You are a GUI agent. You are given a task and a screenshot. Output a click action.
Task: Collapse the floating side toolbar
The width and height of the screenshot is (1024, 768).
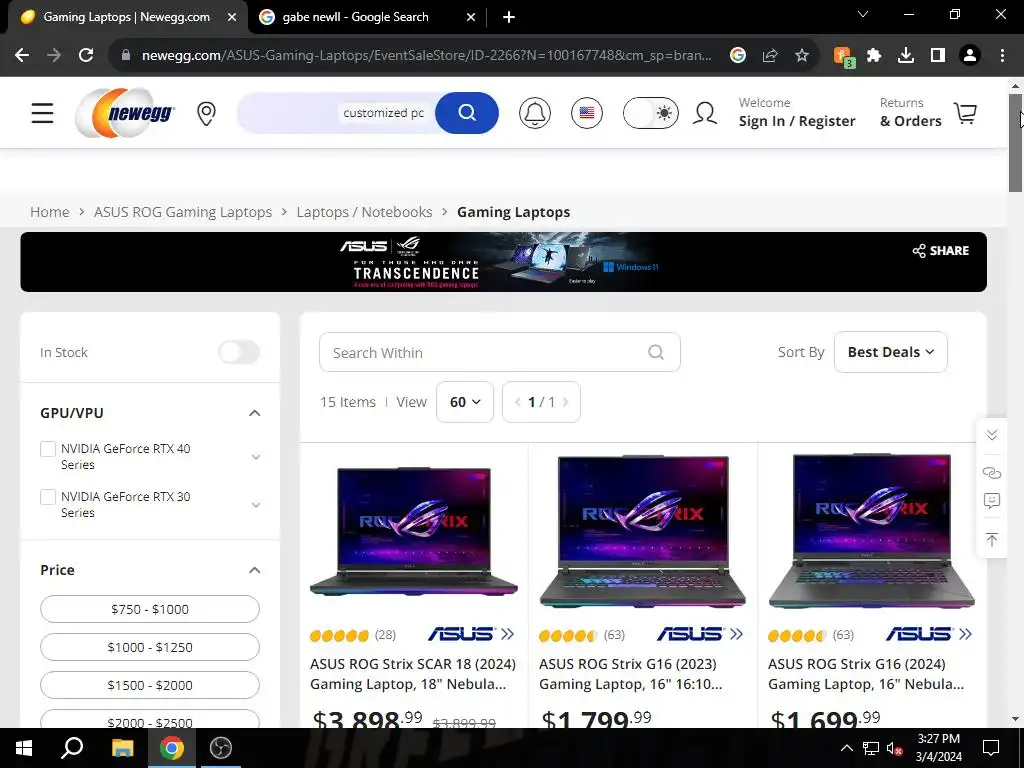(x=991, y=435)
